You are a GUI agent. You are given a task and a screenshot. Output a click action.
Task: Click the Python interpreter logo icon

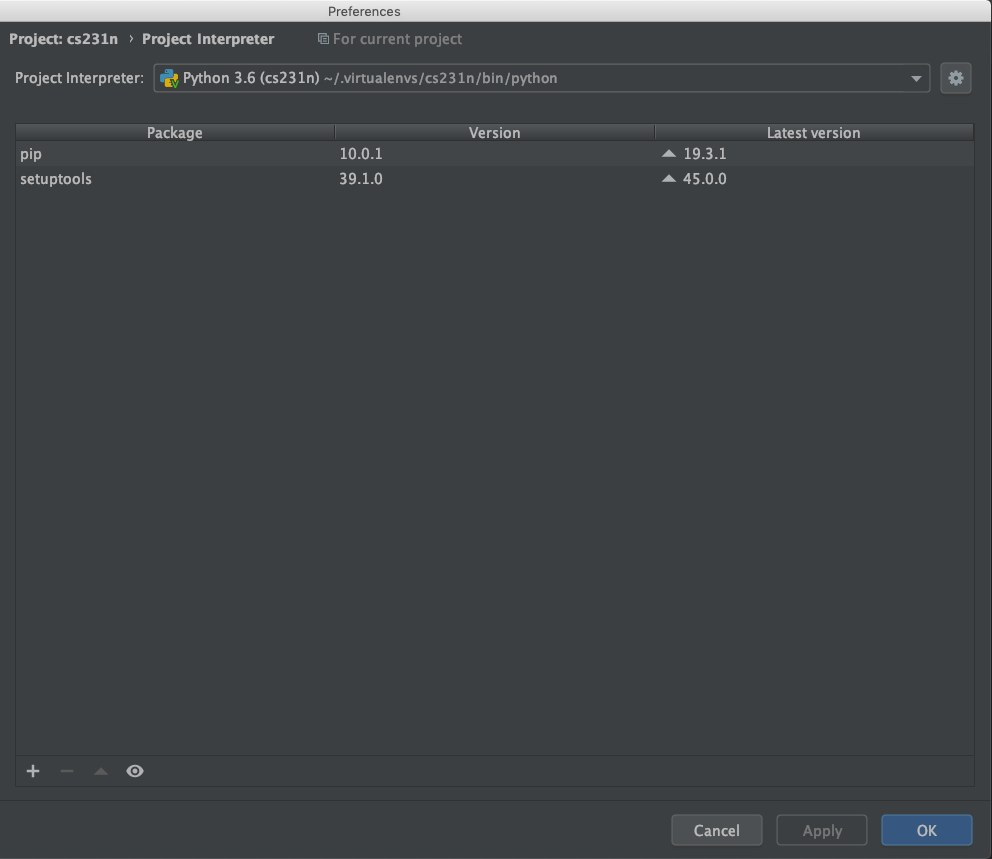[x=169, y=78]
